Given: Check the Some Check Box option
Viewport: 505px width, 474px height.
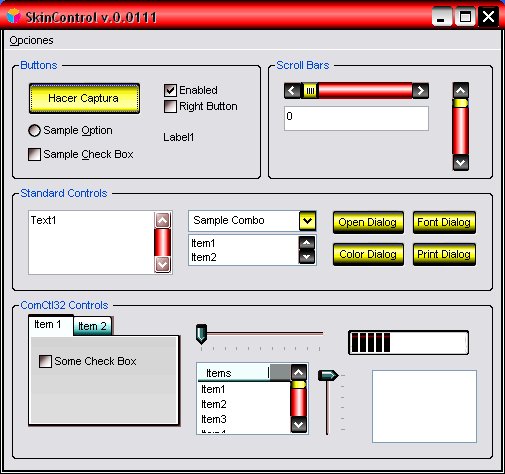Looking at the screenshot, I should point(45,362).
